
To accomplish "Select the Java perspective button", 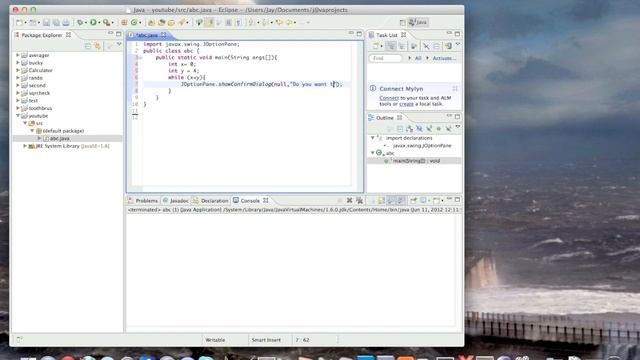I will click(x=418, y=22).
